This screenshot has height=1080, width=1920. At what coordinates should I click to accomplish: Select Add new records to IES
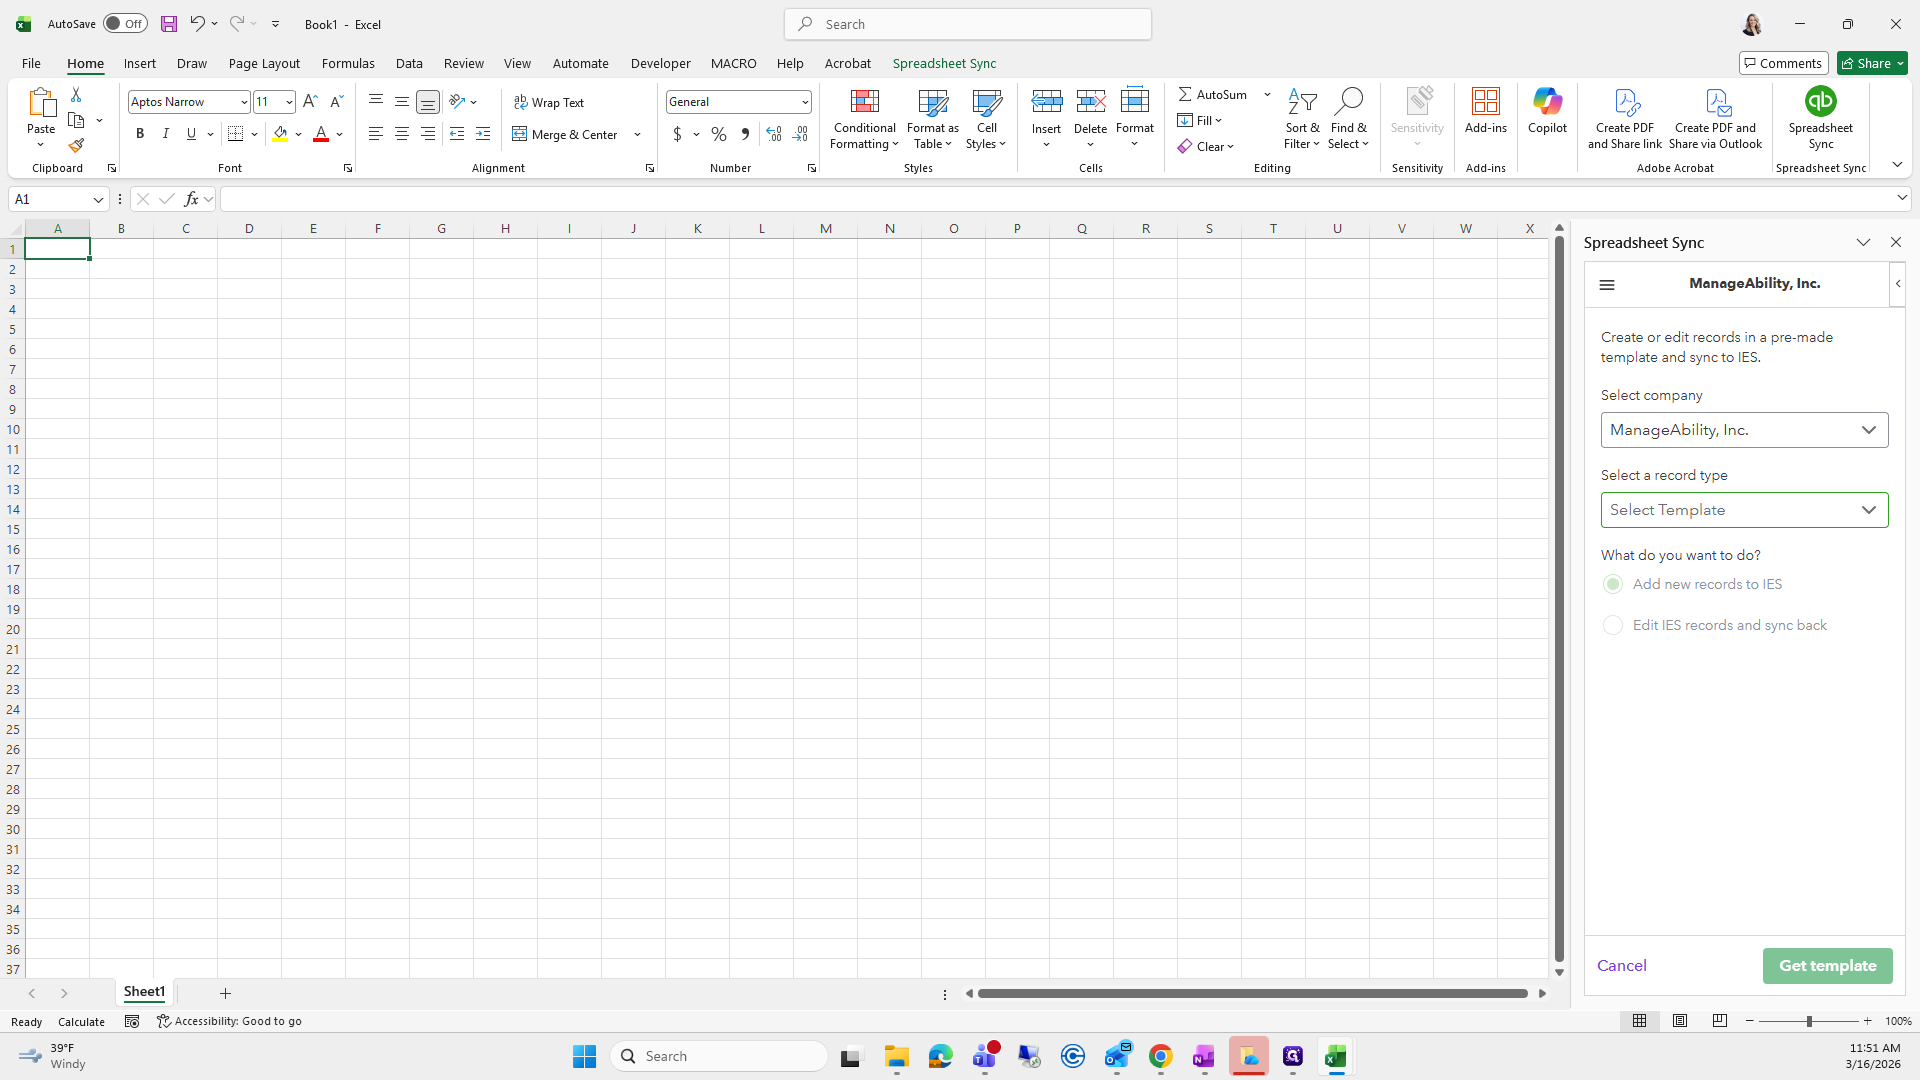tap(1613, 584)
